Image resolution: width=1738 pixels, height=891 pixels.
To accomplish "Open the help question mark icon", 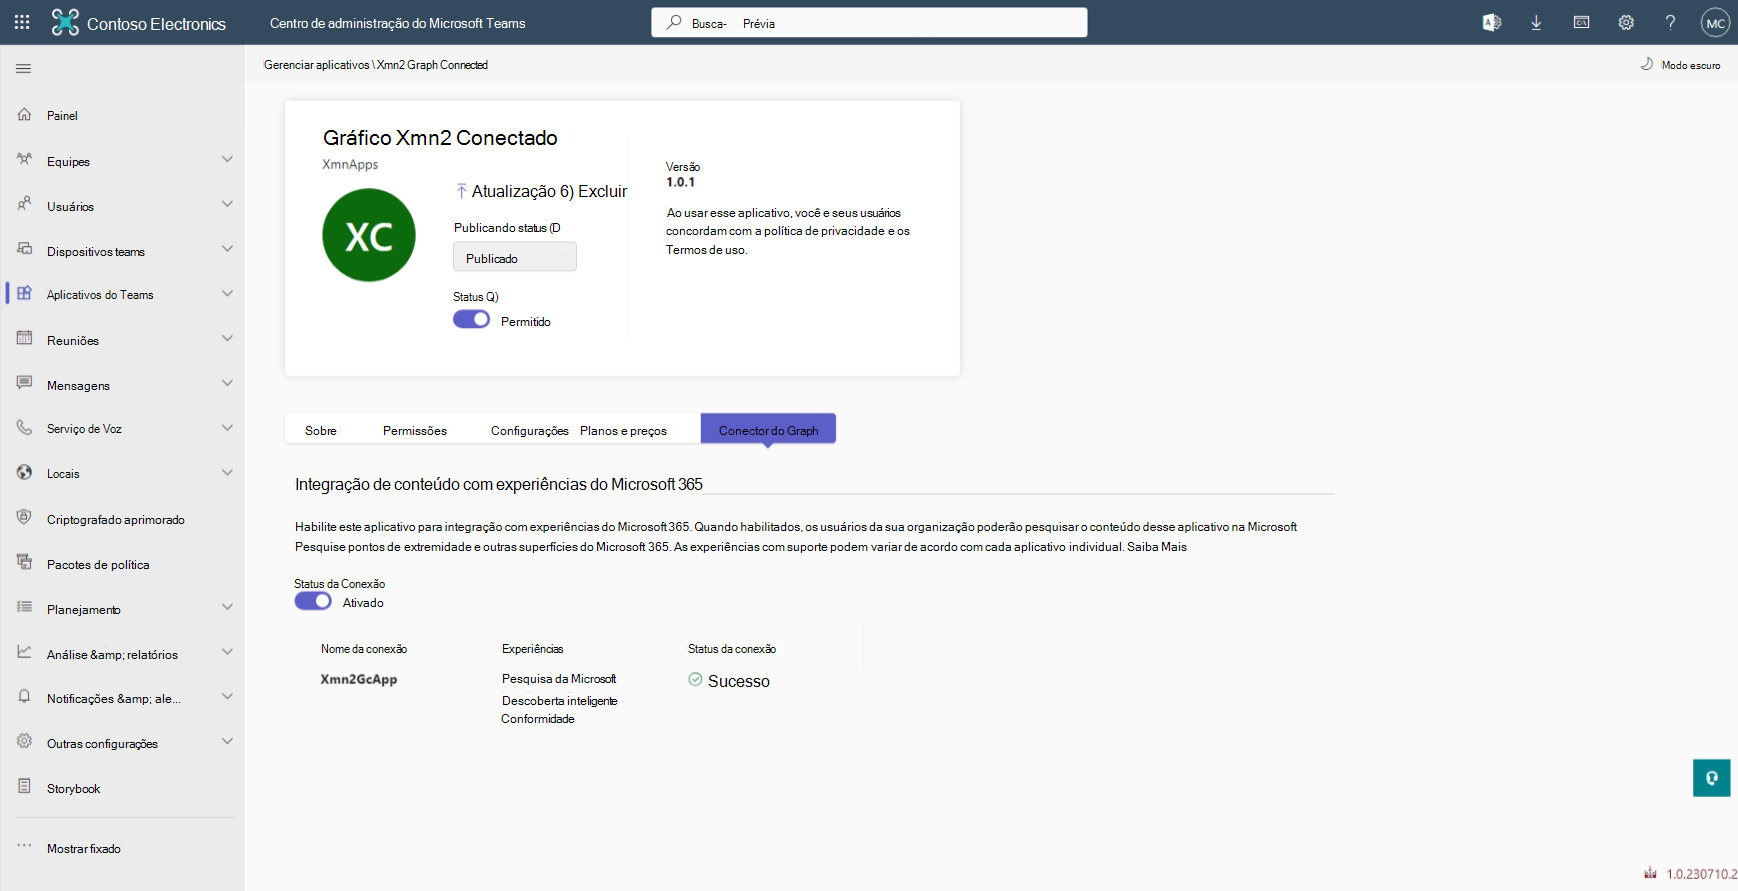I will pos(1670,22).
